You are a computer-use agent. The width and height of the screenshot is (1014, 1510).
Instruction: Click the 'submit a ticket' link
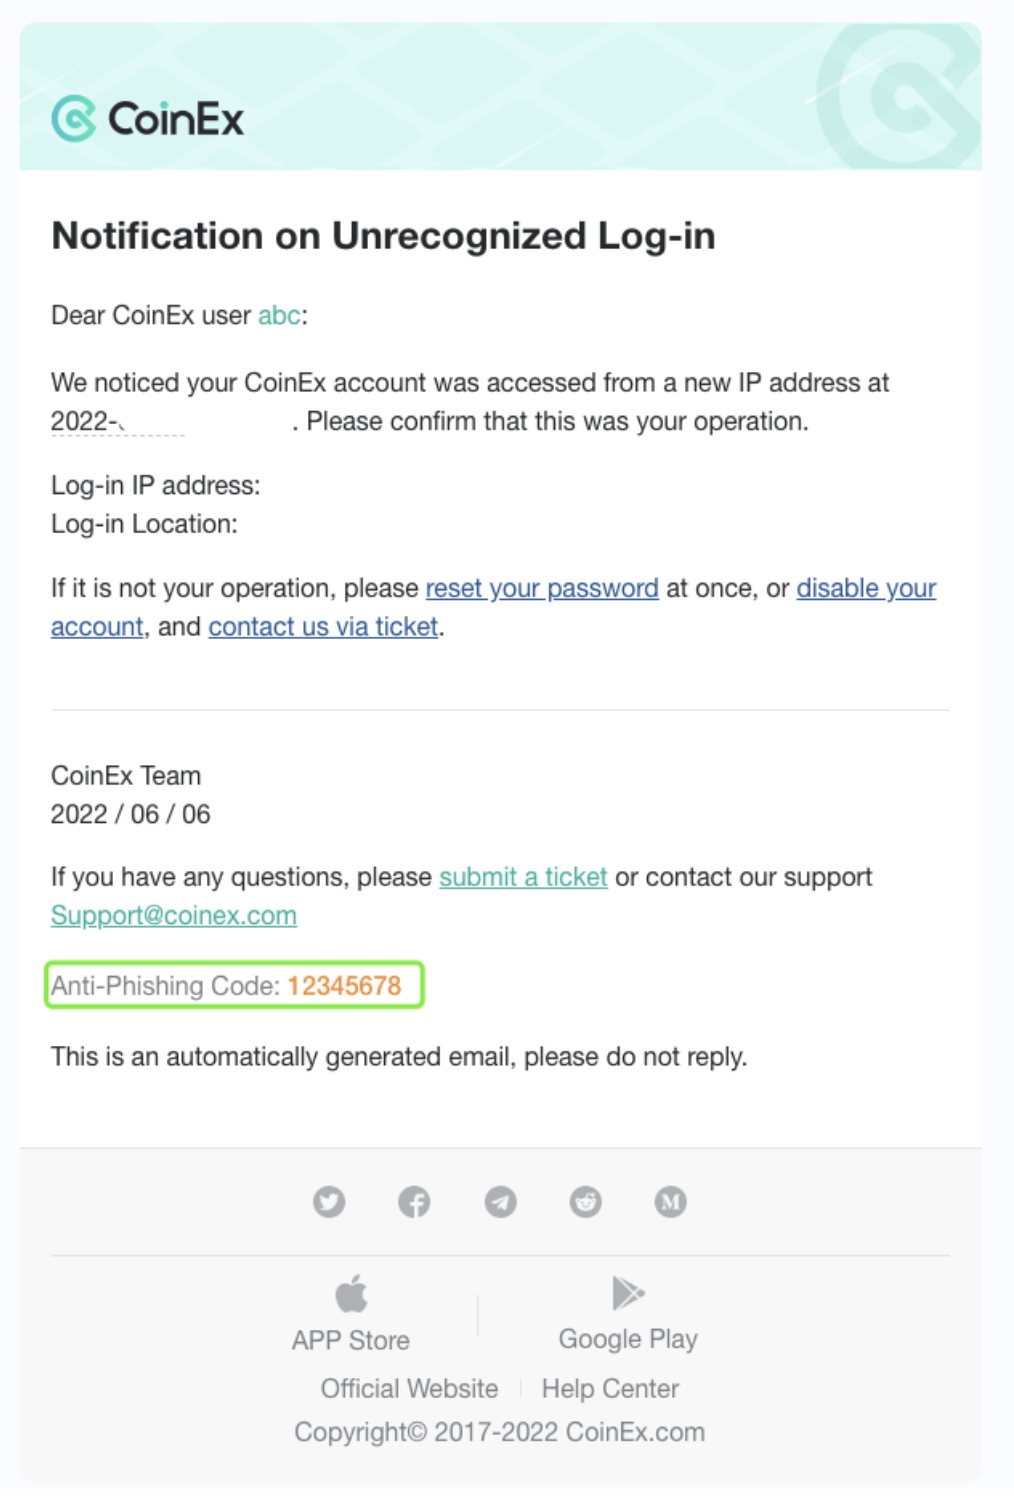click(523, 877)
